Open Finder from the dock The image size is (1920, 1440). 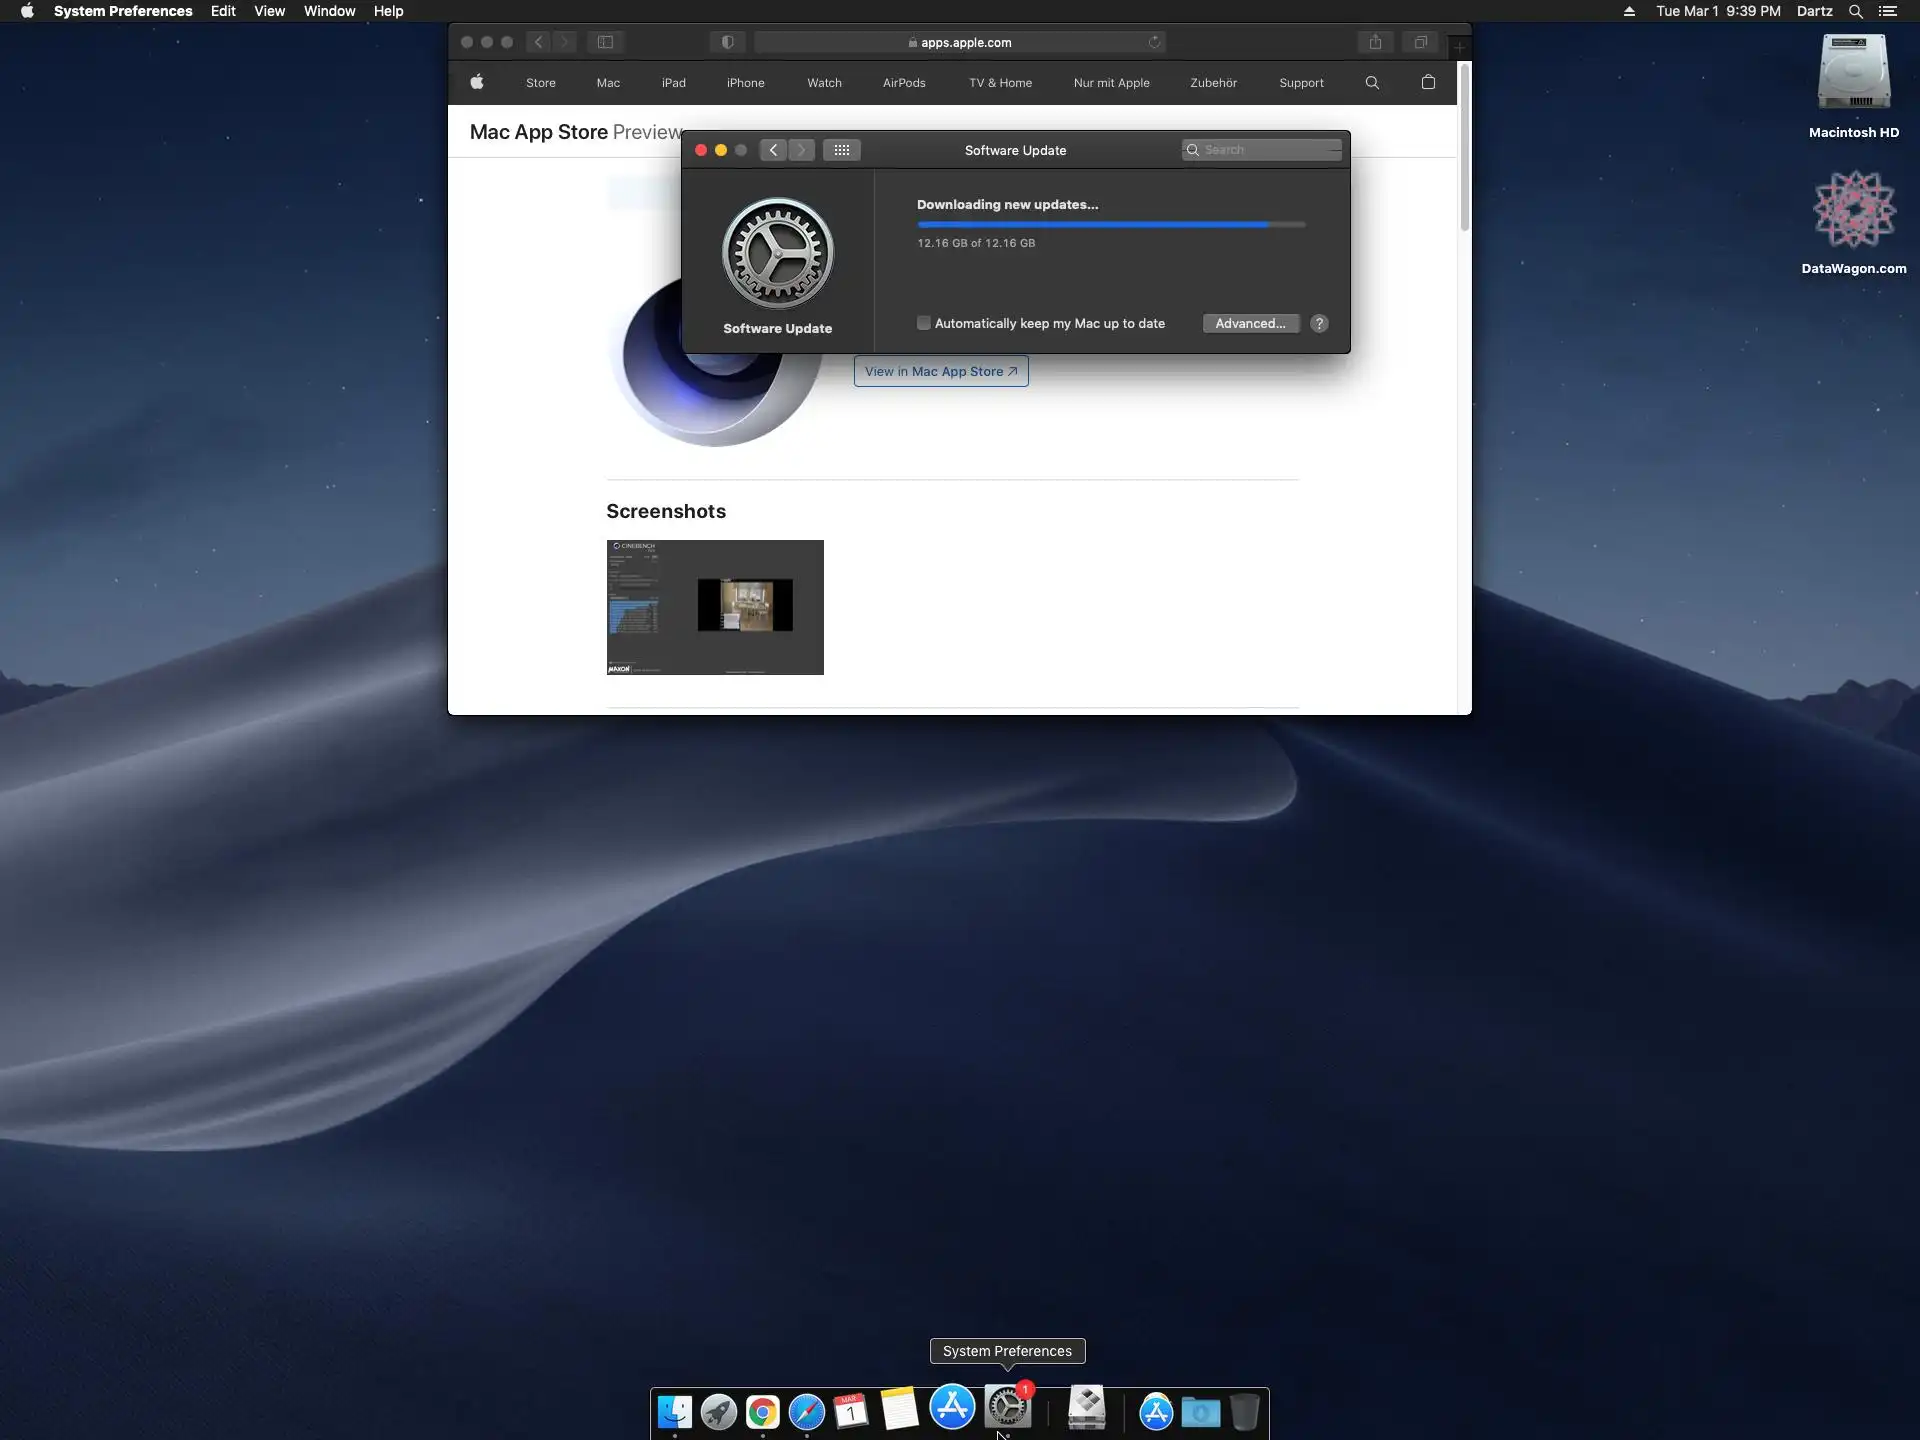coord(674,1411)
